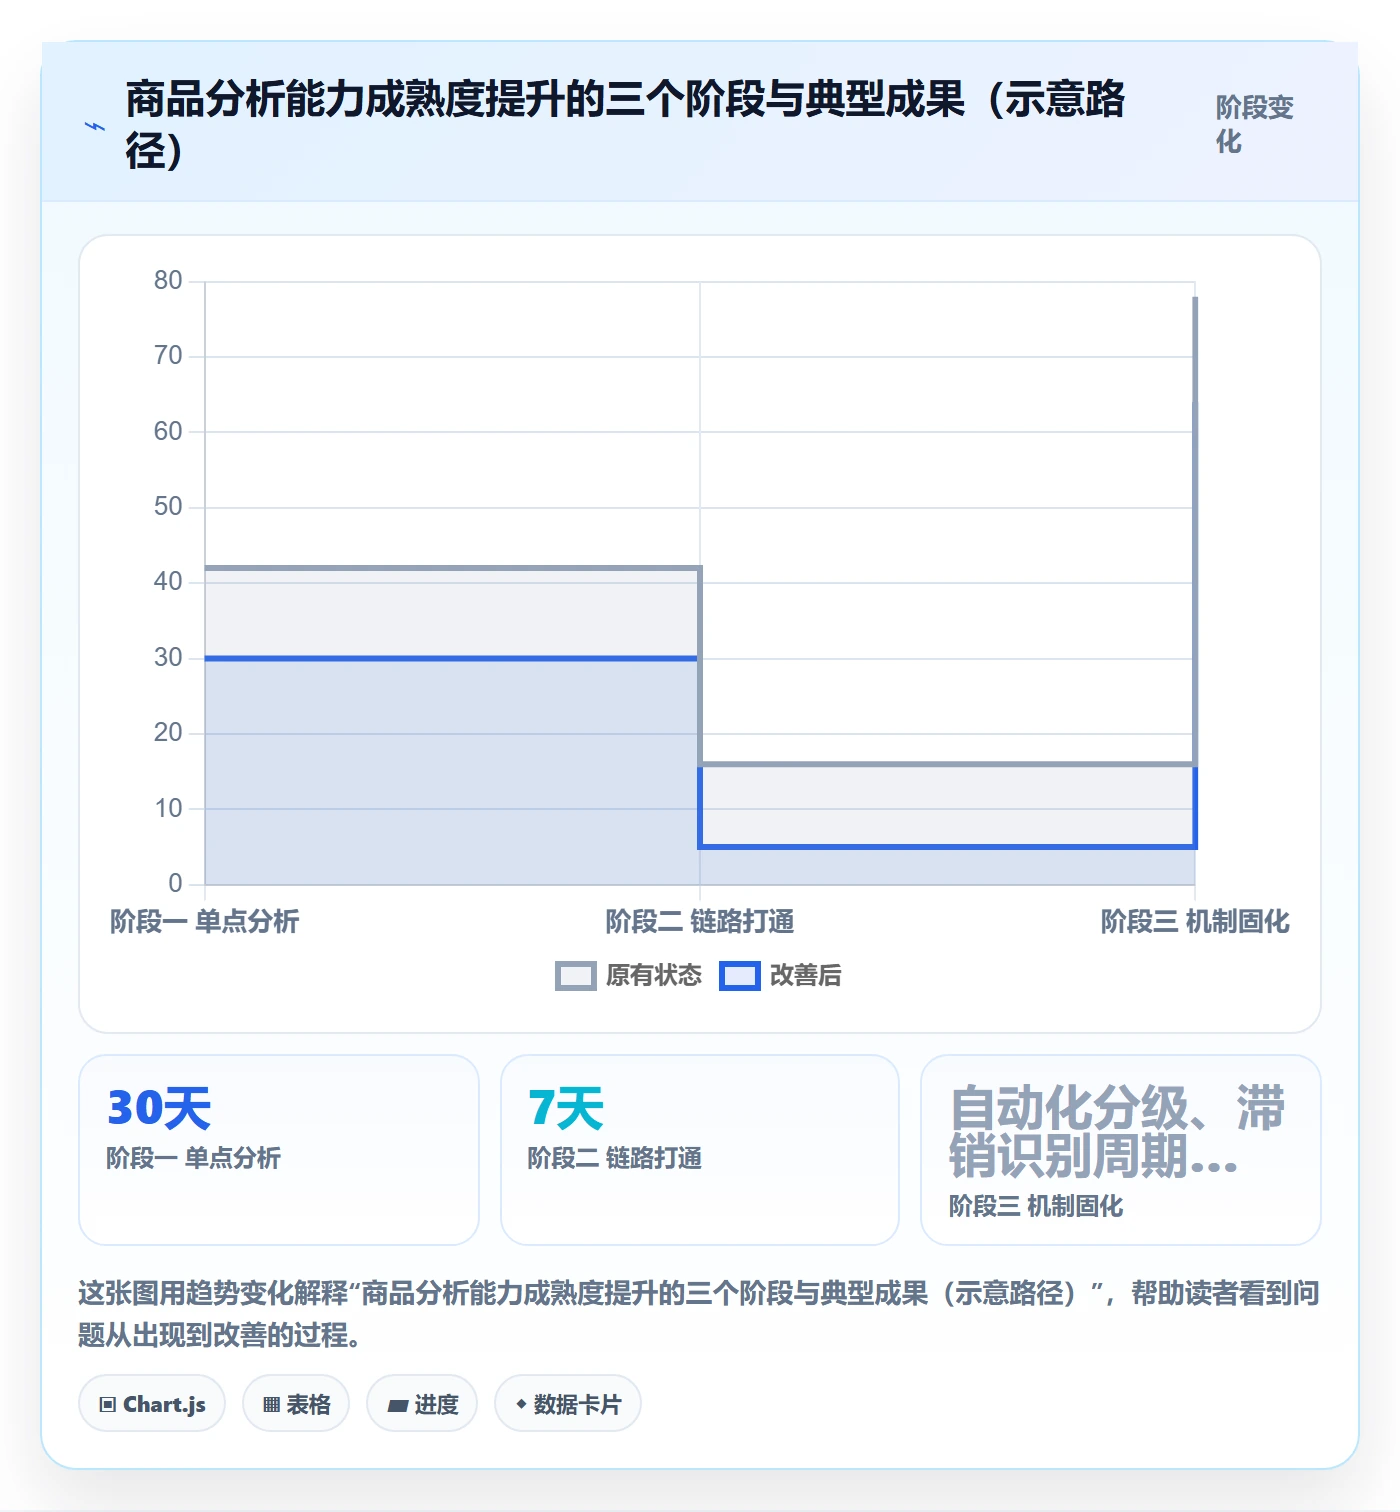Select the 数据卡片 tag chip
The width and height of the screenshot is (1400, 1512).
568,1404
